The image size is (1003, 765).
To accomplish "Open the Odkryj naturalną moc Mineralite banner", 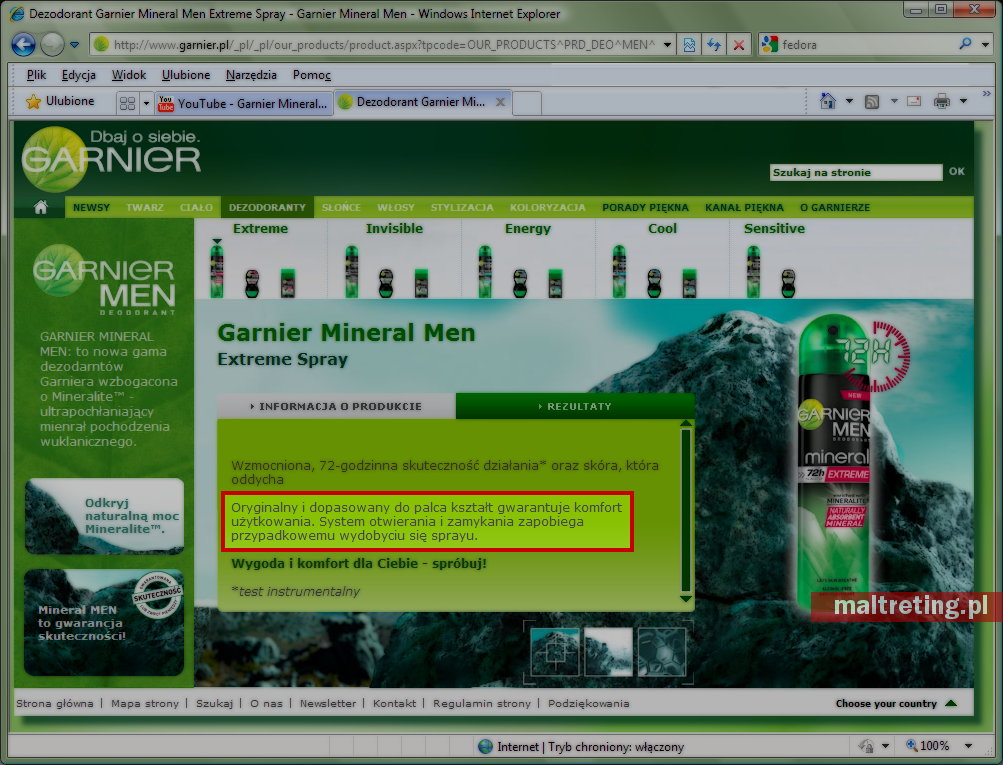I will 104,516.
